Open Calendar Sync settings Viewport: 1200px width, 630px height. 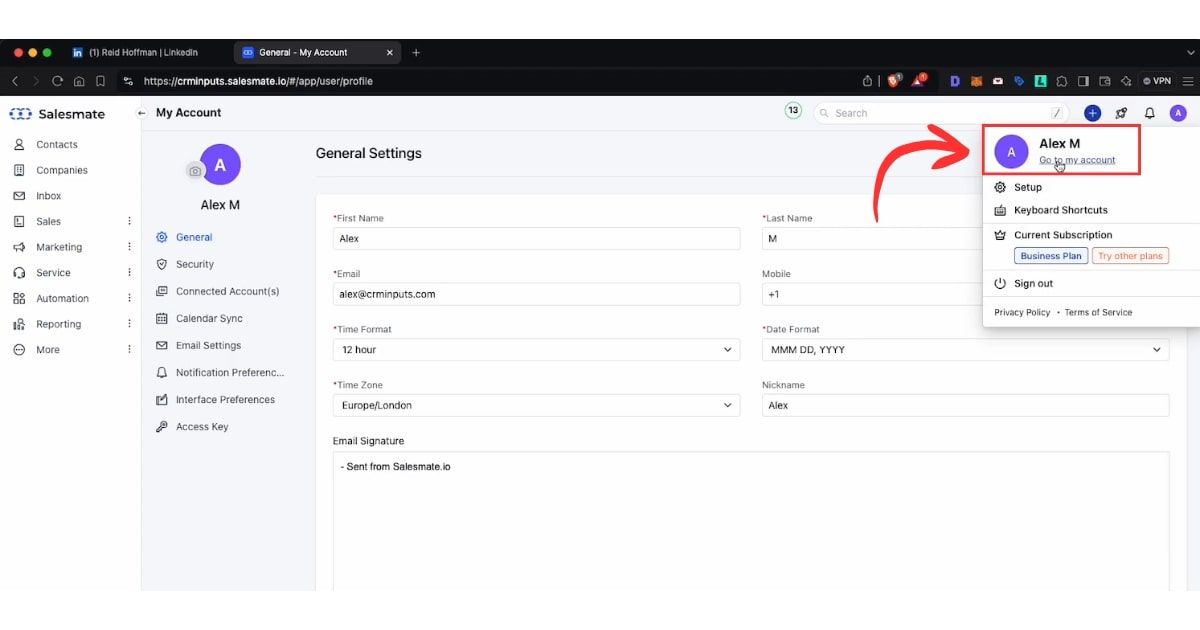(x=209, y=318)
